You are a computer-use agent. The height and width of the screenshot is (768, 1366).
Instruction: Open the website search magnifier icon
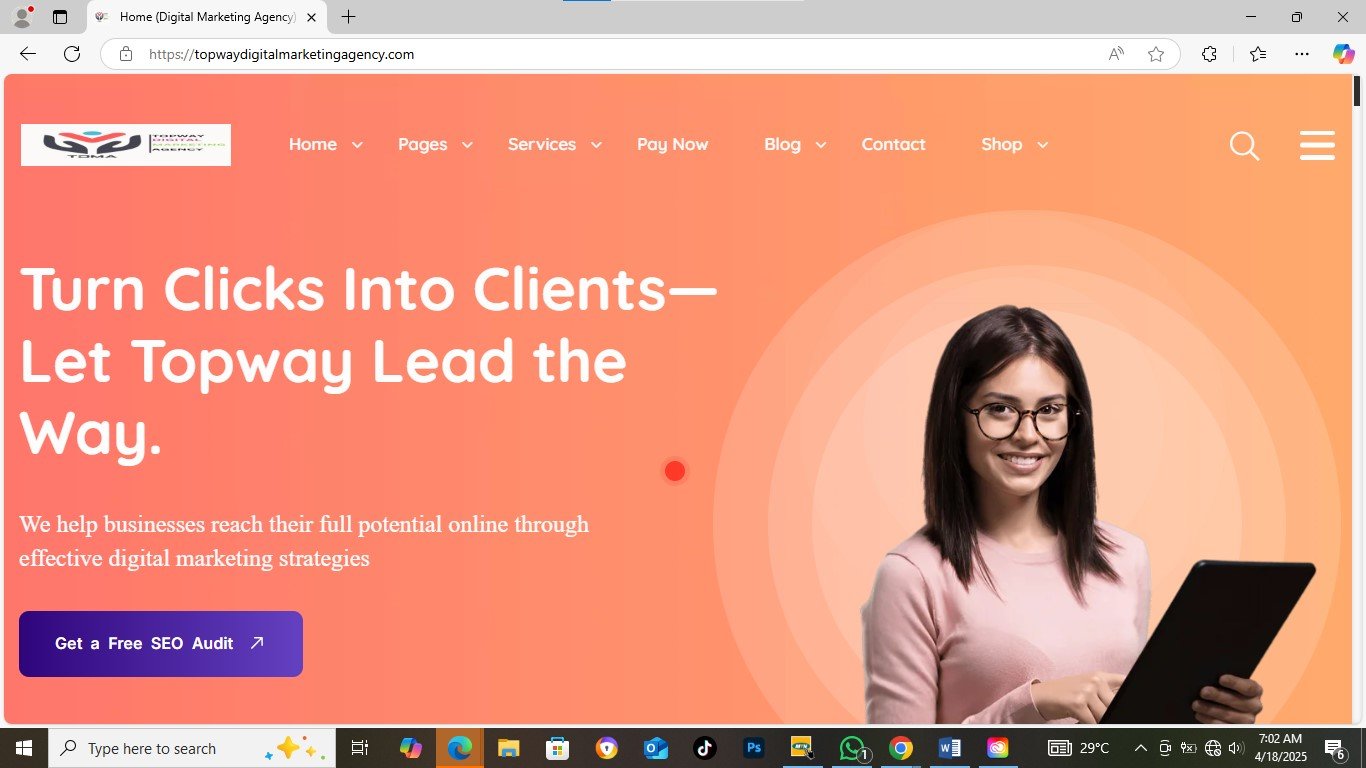(x=1244, y=146)
